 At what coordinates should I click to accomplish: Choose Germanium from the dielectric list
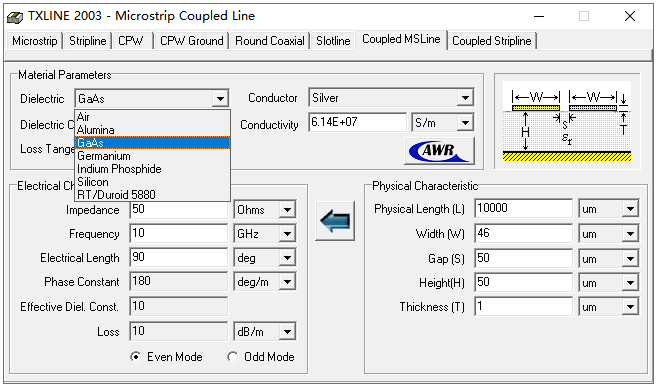(x=153, y=156)
